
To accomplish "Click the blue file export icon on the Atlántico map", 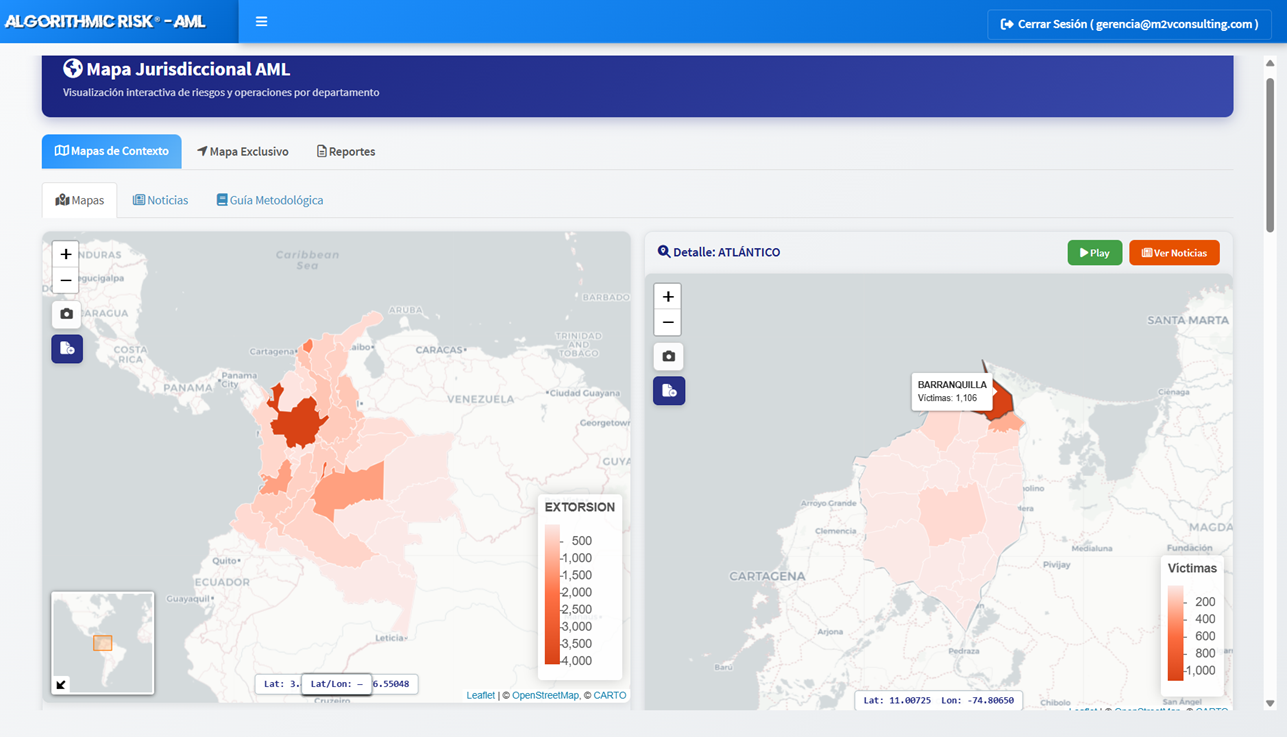I will coord(669,390).
